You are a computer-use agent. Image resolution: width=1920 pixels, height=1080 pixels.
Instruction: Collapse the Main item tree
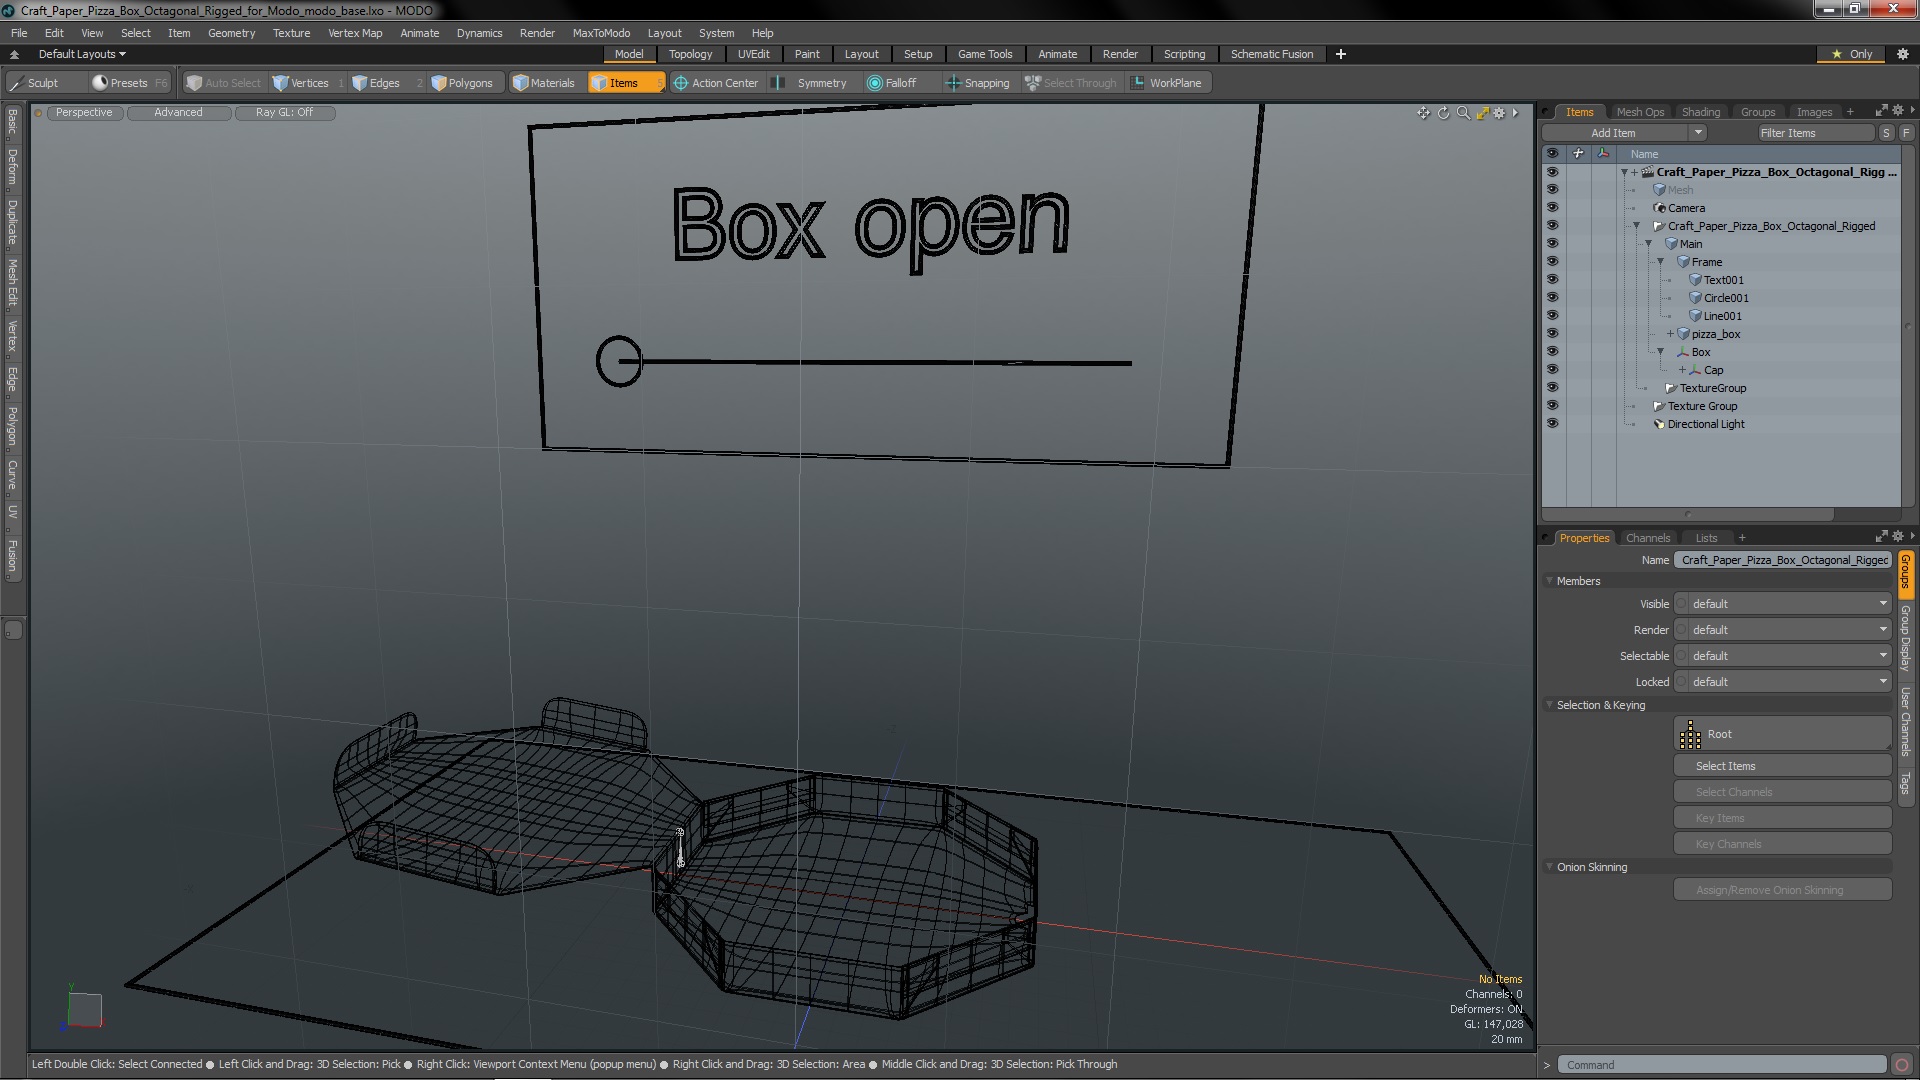(x=1649, y=244)
